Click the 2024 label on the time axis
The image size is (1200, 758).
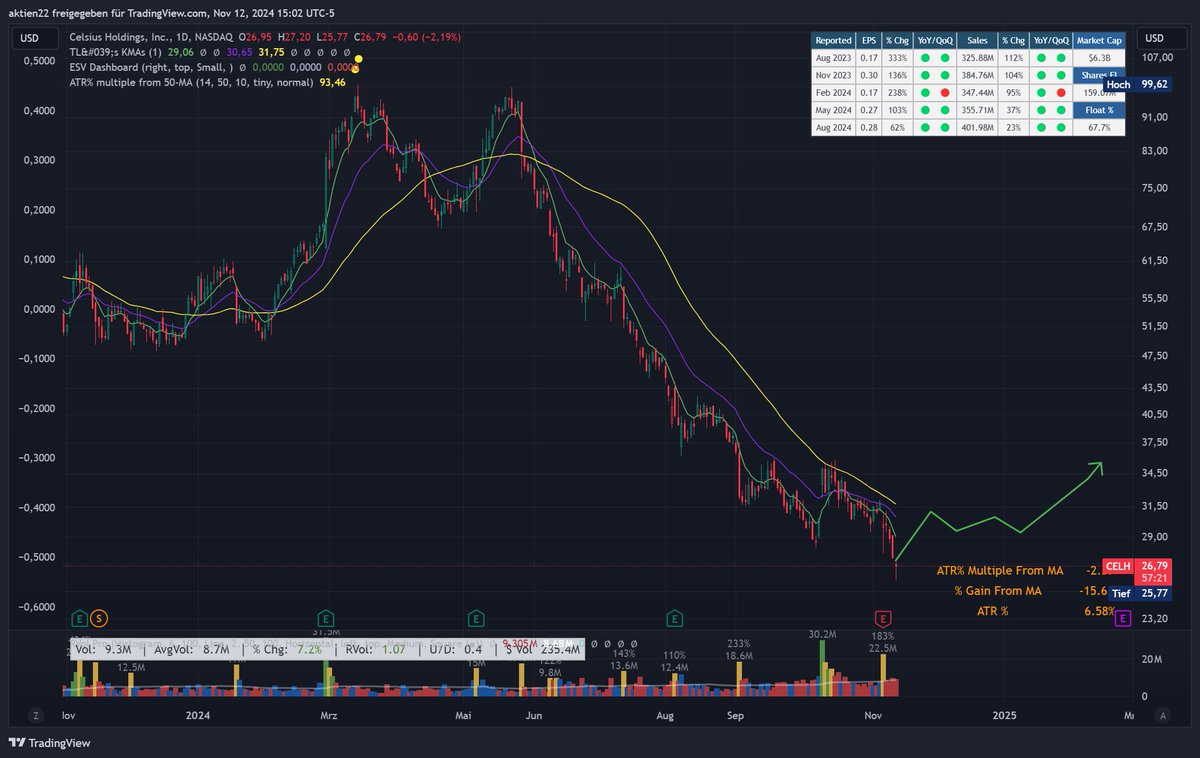pos(198,716)
